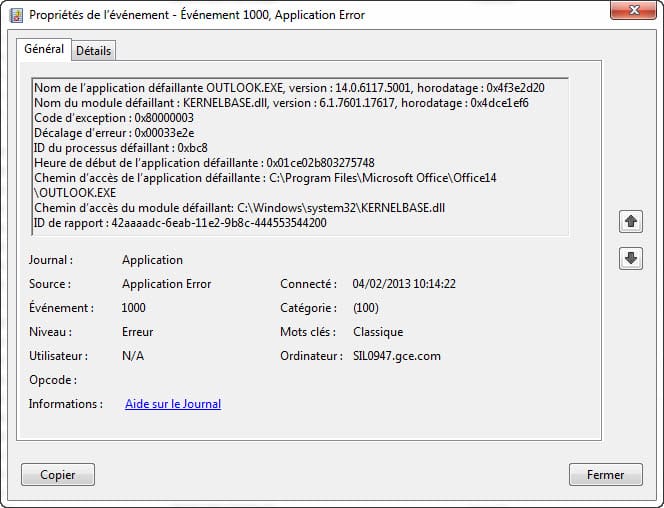Click the Informations label
Screen dimensions: 664x508
66,404
